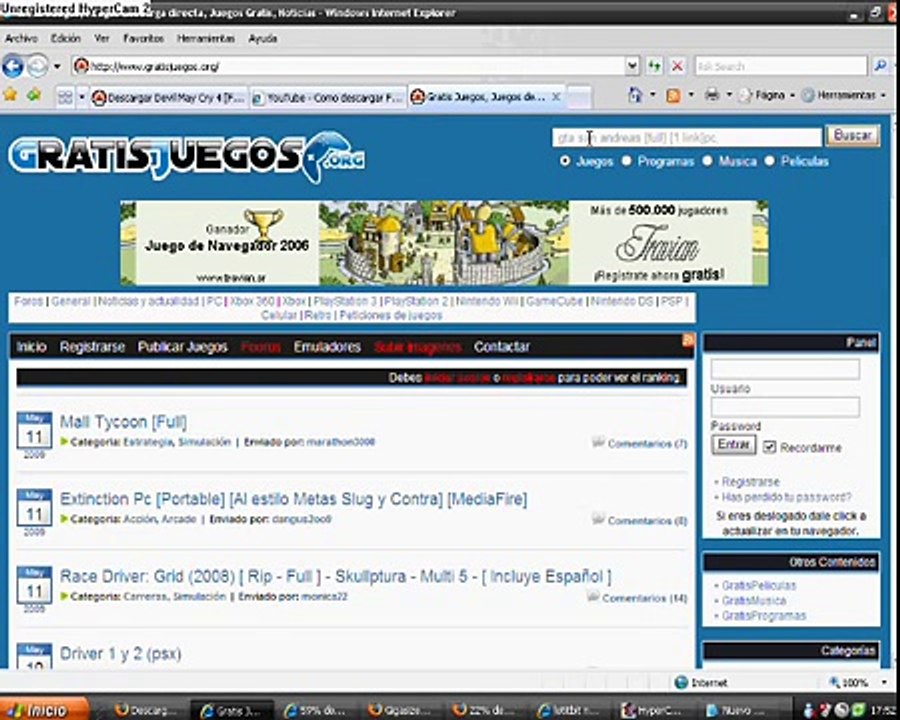Select the Peliculas radio option
The width and height of the screenshot is (900, 720).
point(769,161)
